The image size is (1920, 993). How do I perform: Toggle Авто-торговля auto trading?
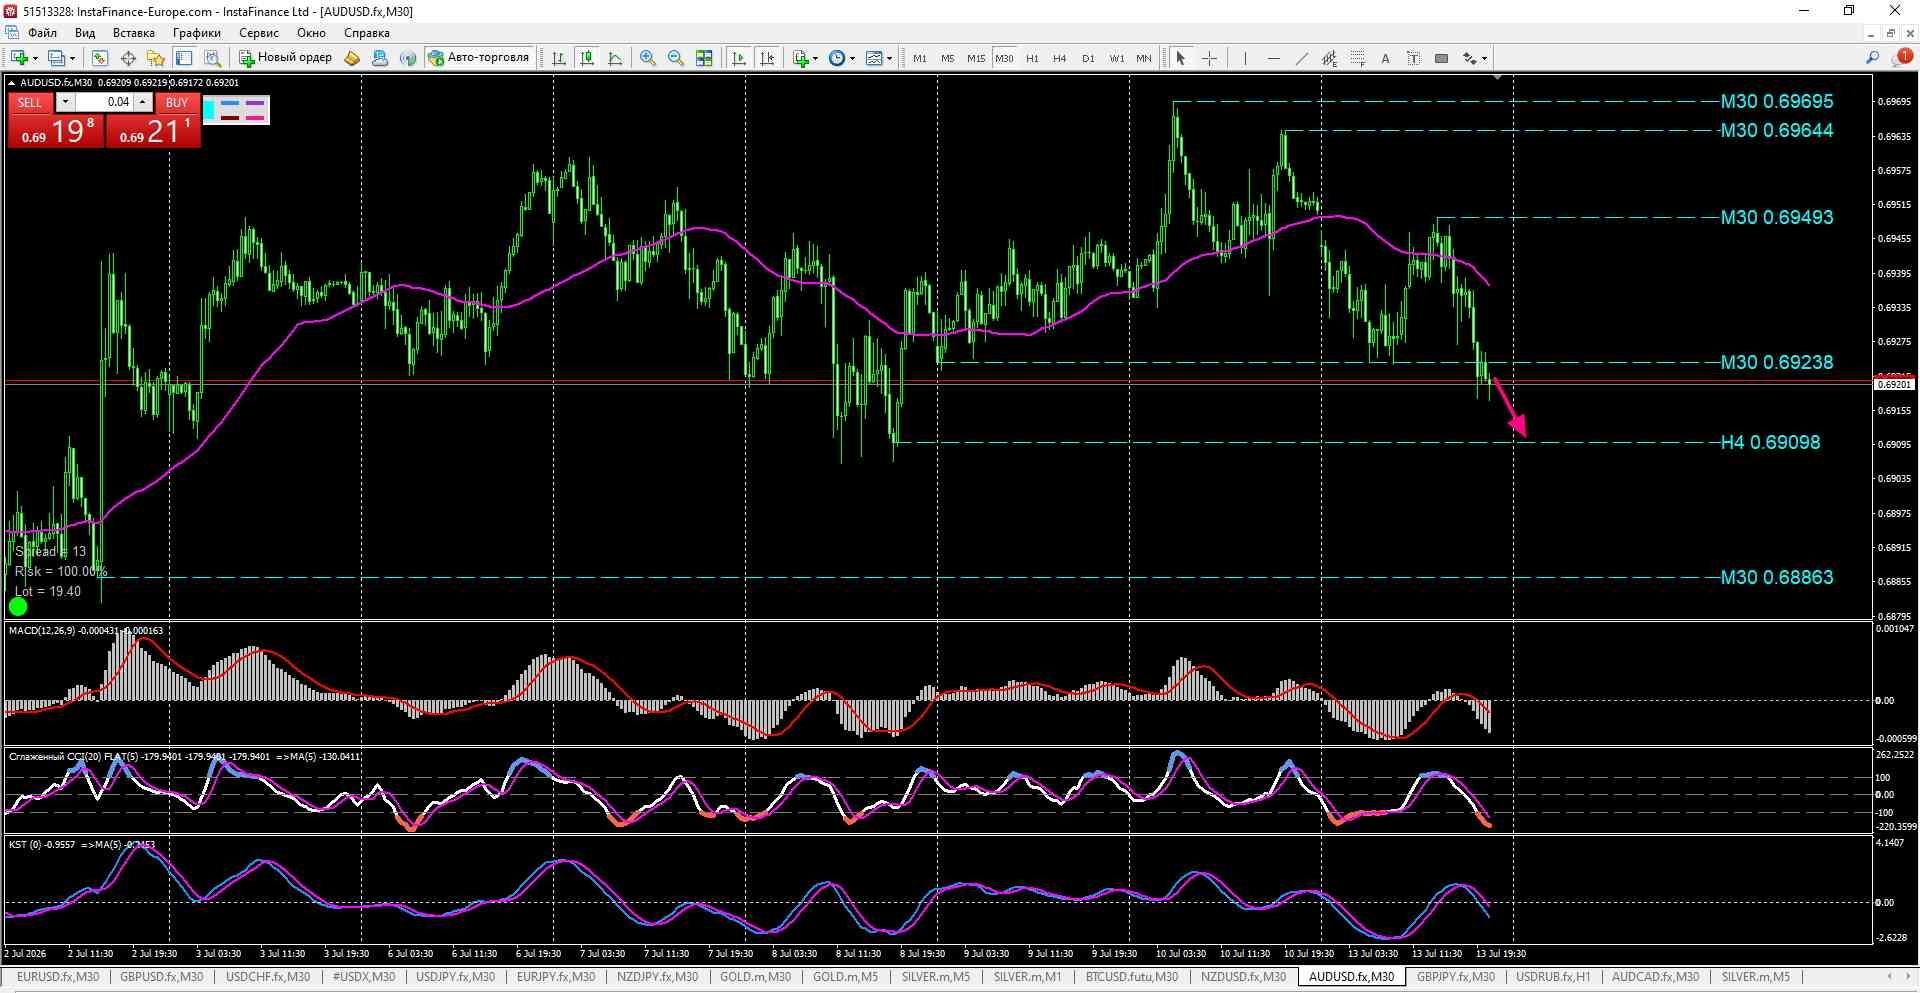(x=478, y=58)
